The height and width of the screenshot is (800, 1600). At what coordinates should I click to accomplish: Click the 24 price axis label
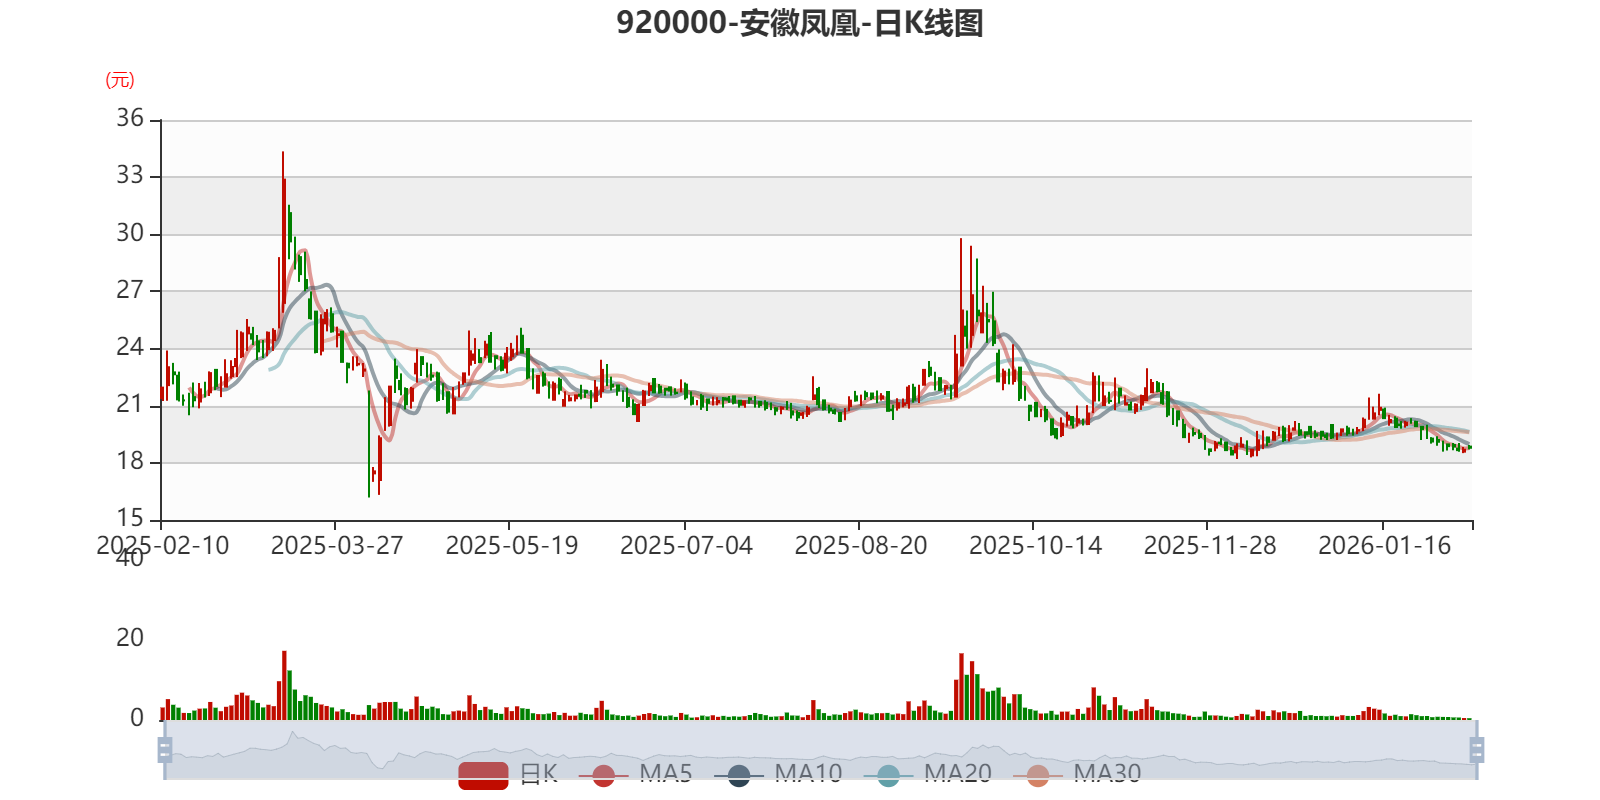coord(130,348)
